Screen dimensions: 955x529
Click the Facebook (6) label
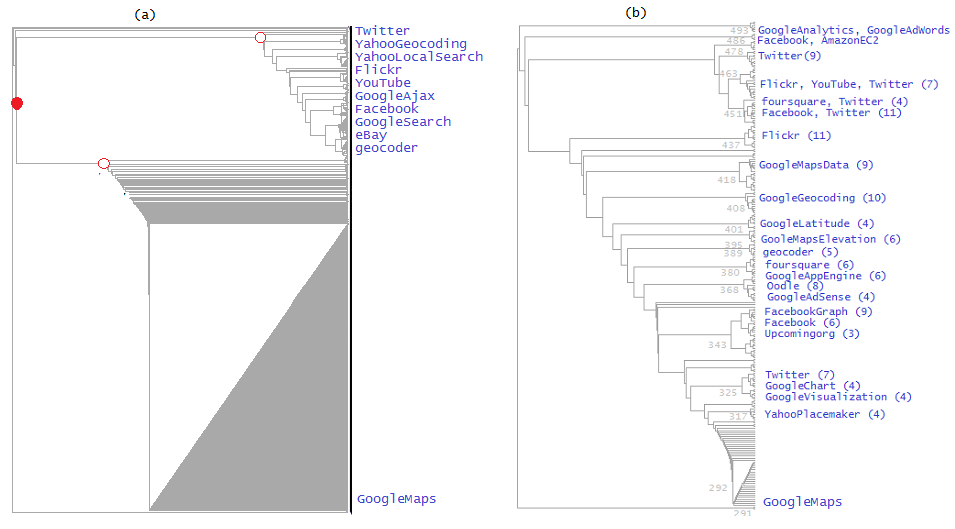[802, 323]
